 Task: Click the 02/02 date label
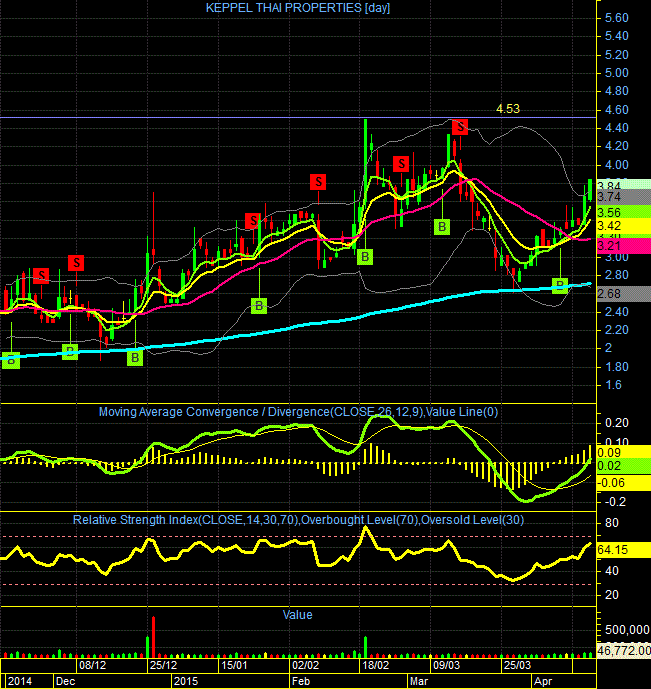[305, 665]
